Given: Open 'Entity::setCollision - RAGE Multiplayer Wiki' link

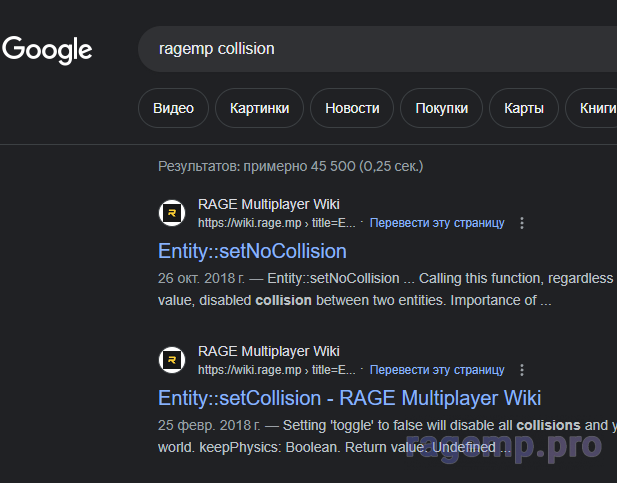Looking at the screenshot, I should point(349,398).
